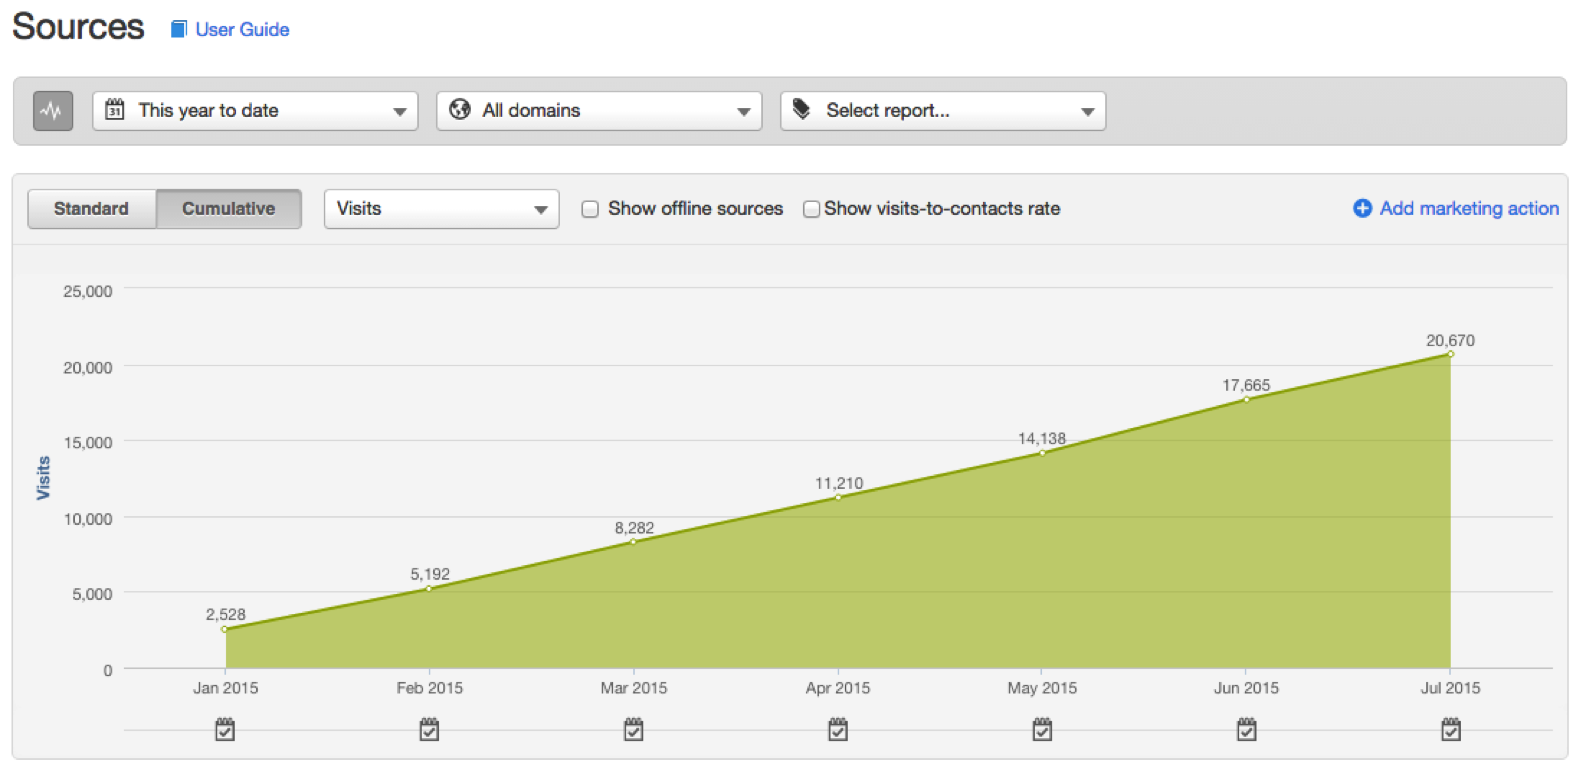Open the Jun 2015 calendar marker icon
This screenshot has width=1581, height=773.
click(1246, 729)
